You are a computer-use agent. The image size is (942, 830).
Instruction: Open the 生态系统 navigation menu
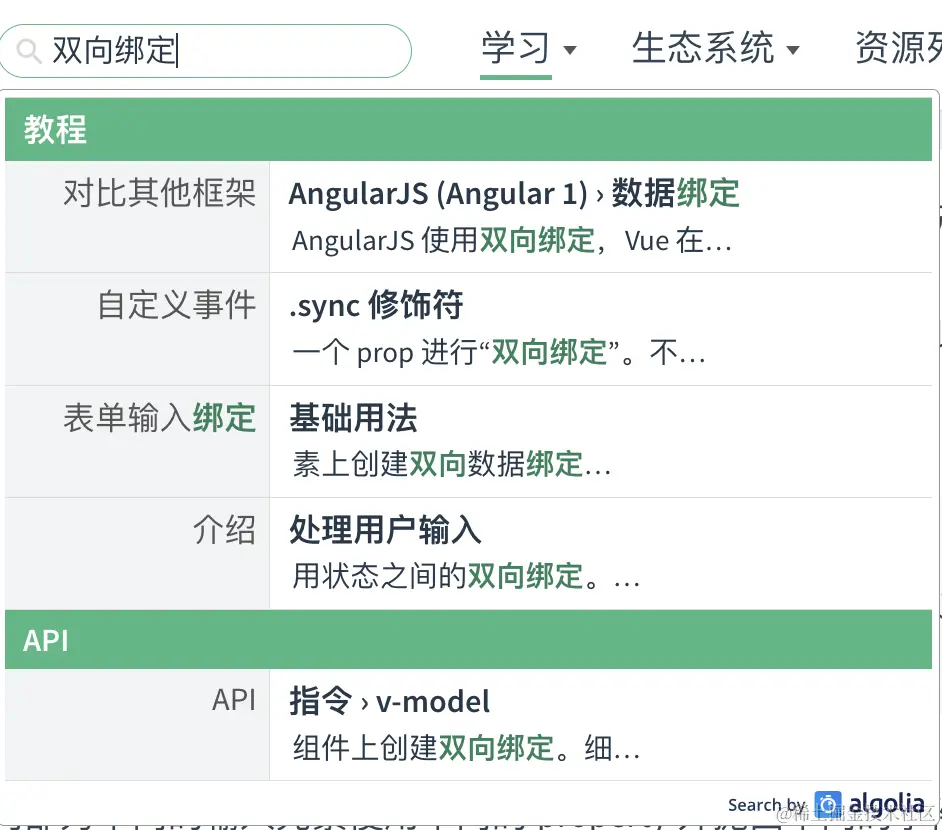pyautogui.click(x=703, y=48)
